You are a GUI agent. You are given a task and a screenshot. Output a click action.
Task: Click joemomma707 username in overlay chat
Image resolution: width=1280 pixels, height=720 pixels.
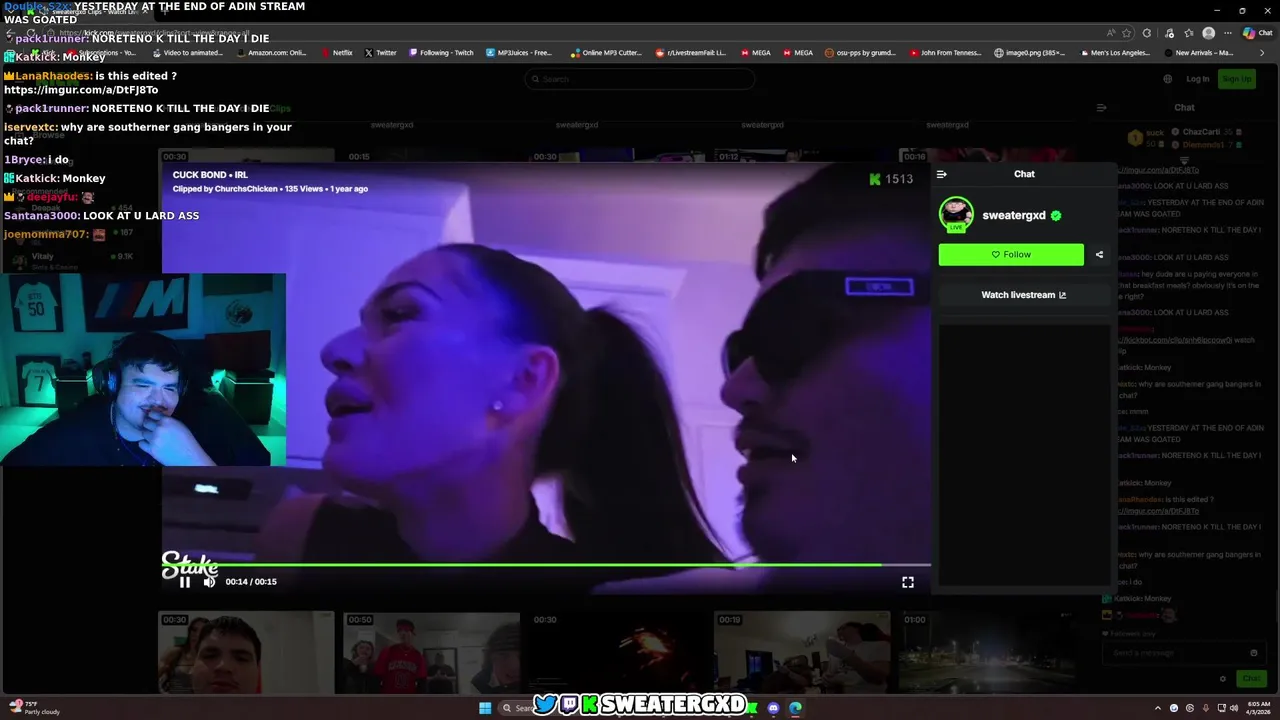(x=45, y=235)
